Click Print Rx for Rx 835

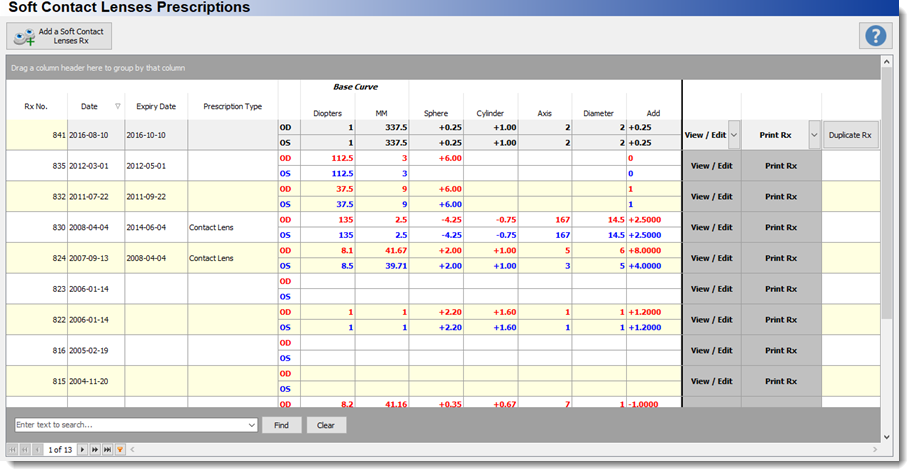tap(781, 166)
